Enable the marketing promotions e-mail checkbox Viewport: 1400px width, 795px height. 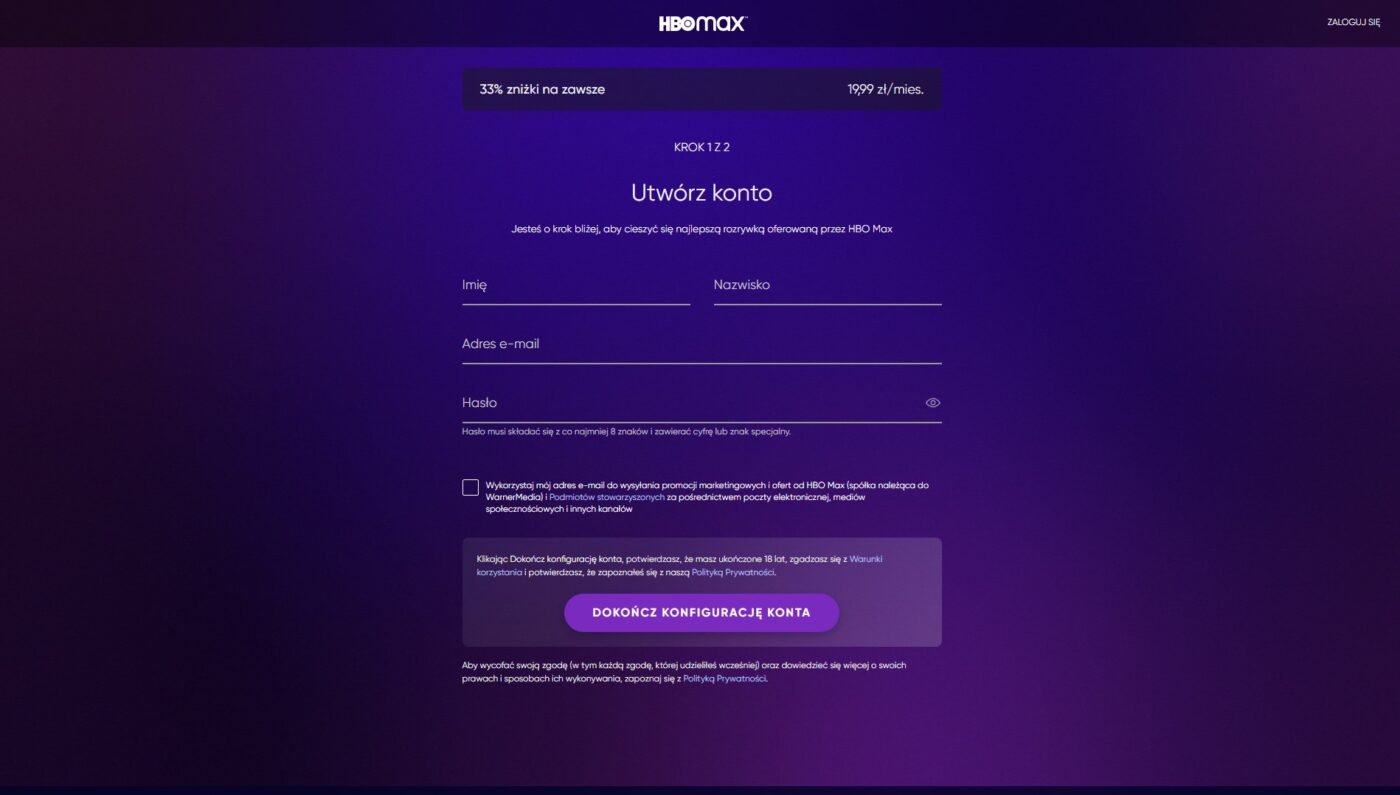tap(470, 487)
